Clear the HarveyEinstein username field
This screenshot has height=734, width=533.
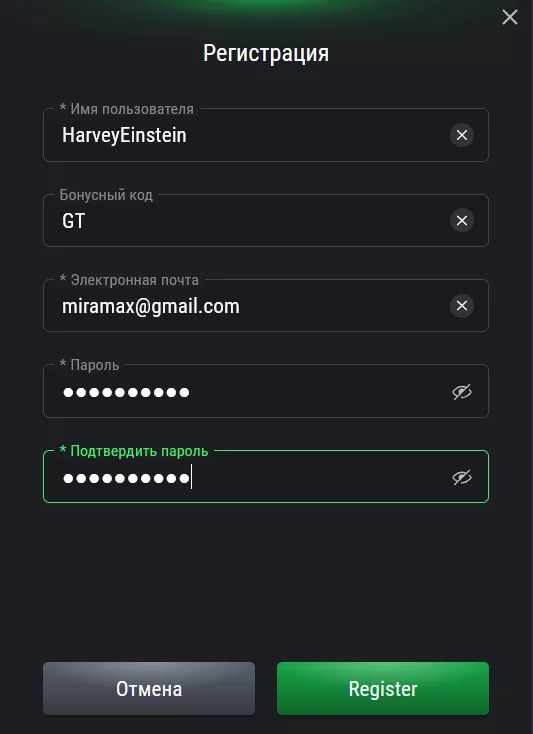461,135
